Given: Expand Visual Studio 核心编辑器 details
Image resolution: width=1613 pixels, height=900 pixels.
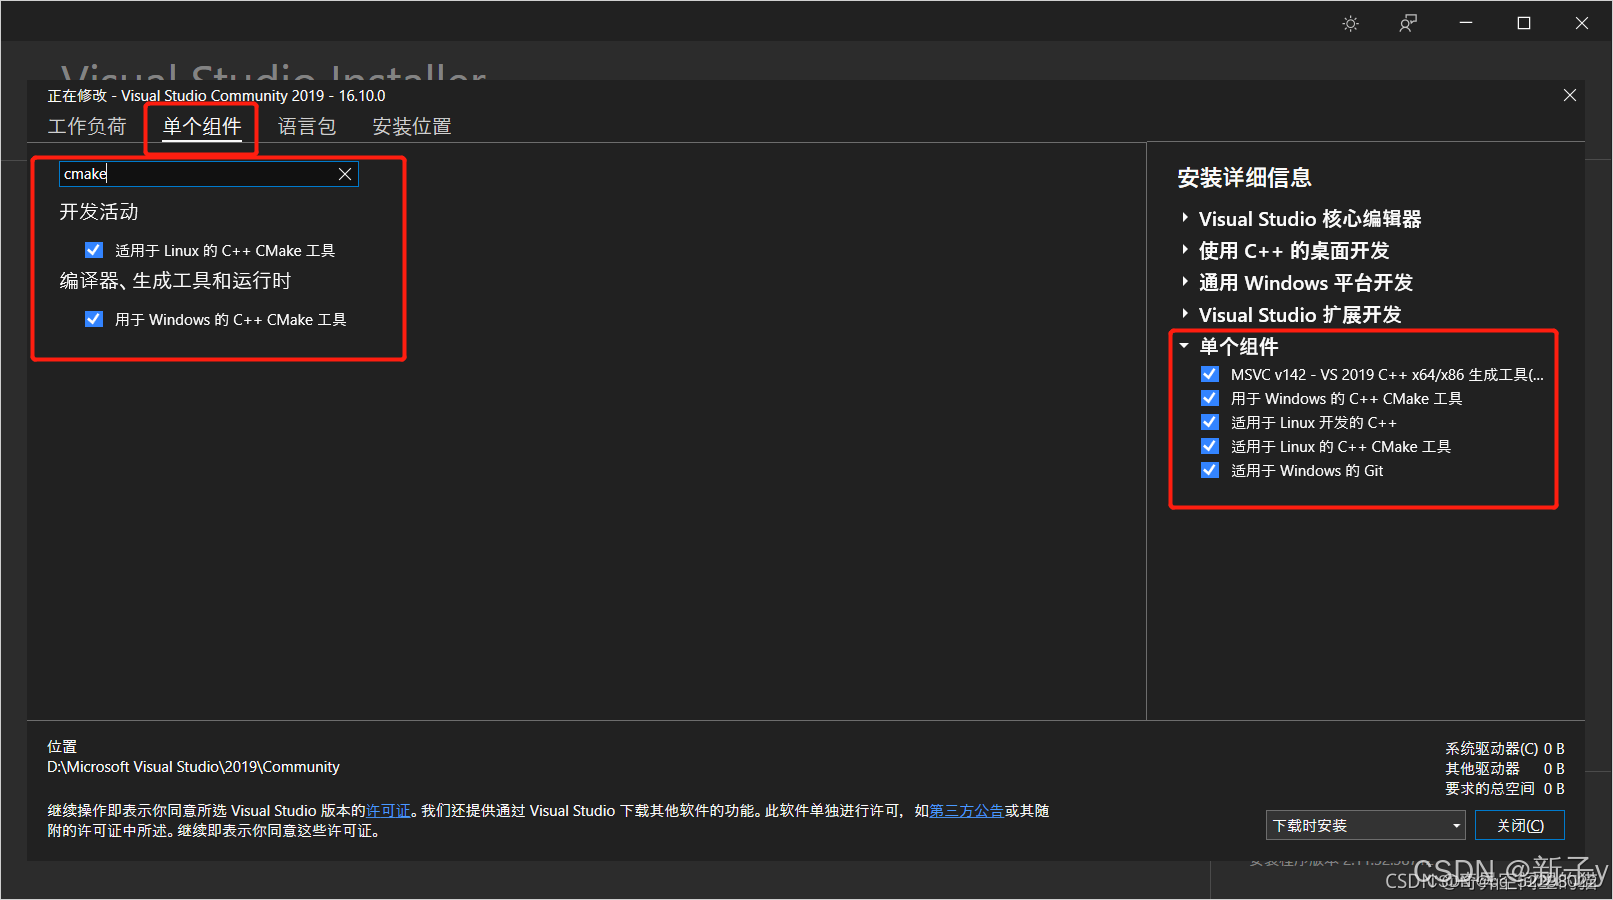Looking at the screenshot, I should pos(1184,218).
